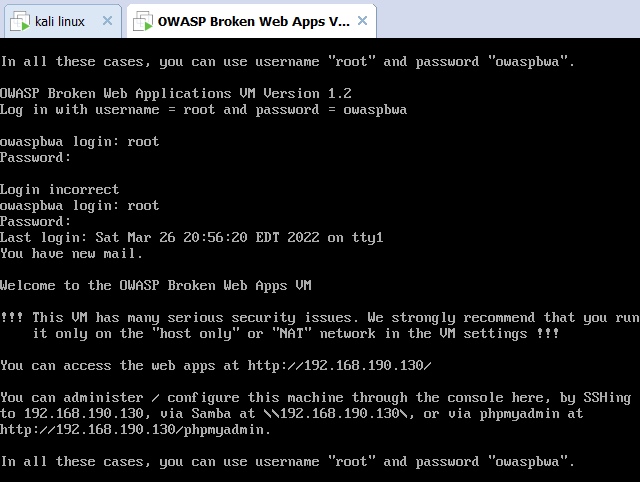Click the "This VM has many serious security issues" line
The image size is (640, 482).
click(320, 318)
